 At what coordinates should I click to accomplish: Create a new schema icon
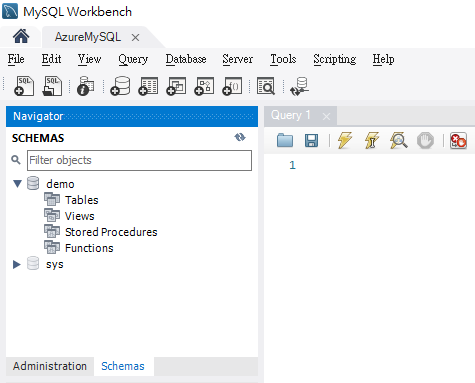120,86
